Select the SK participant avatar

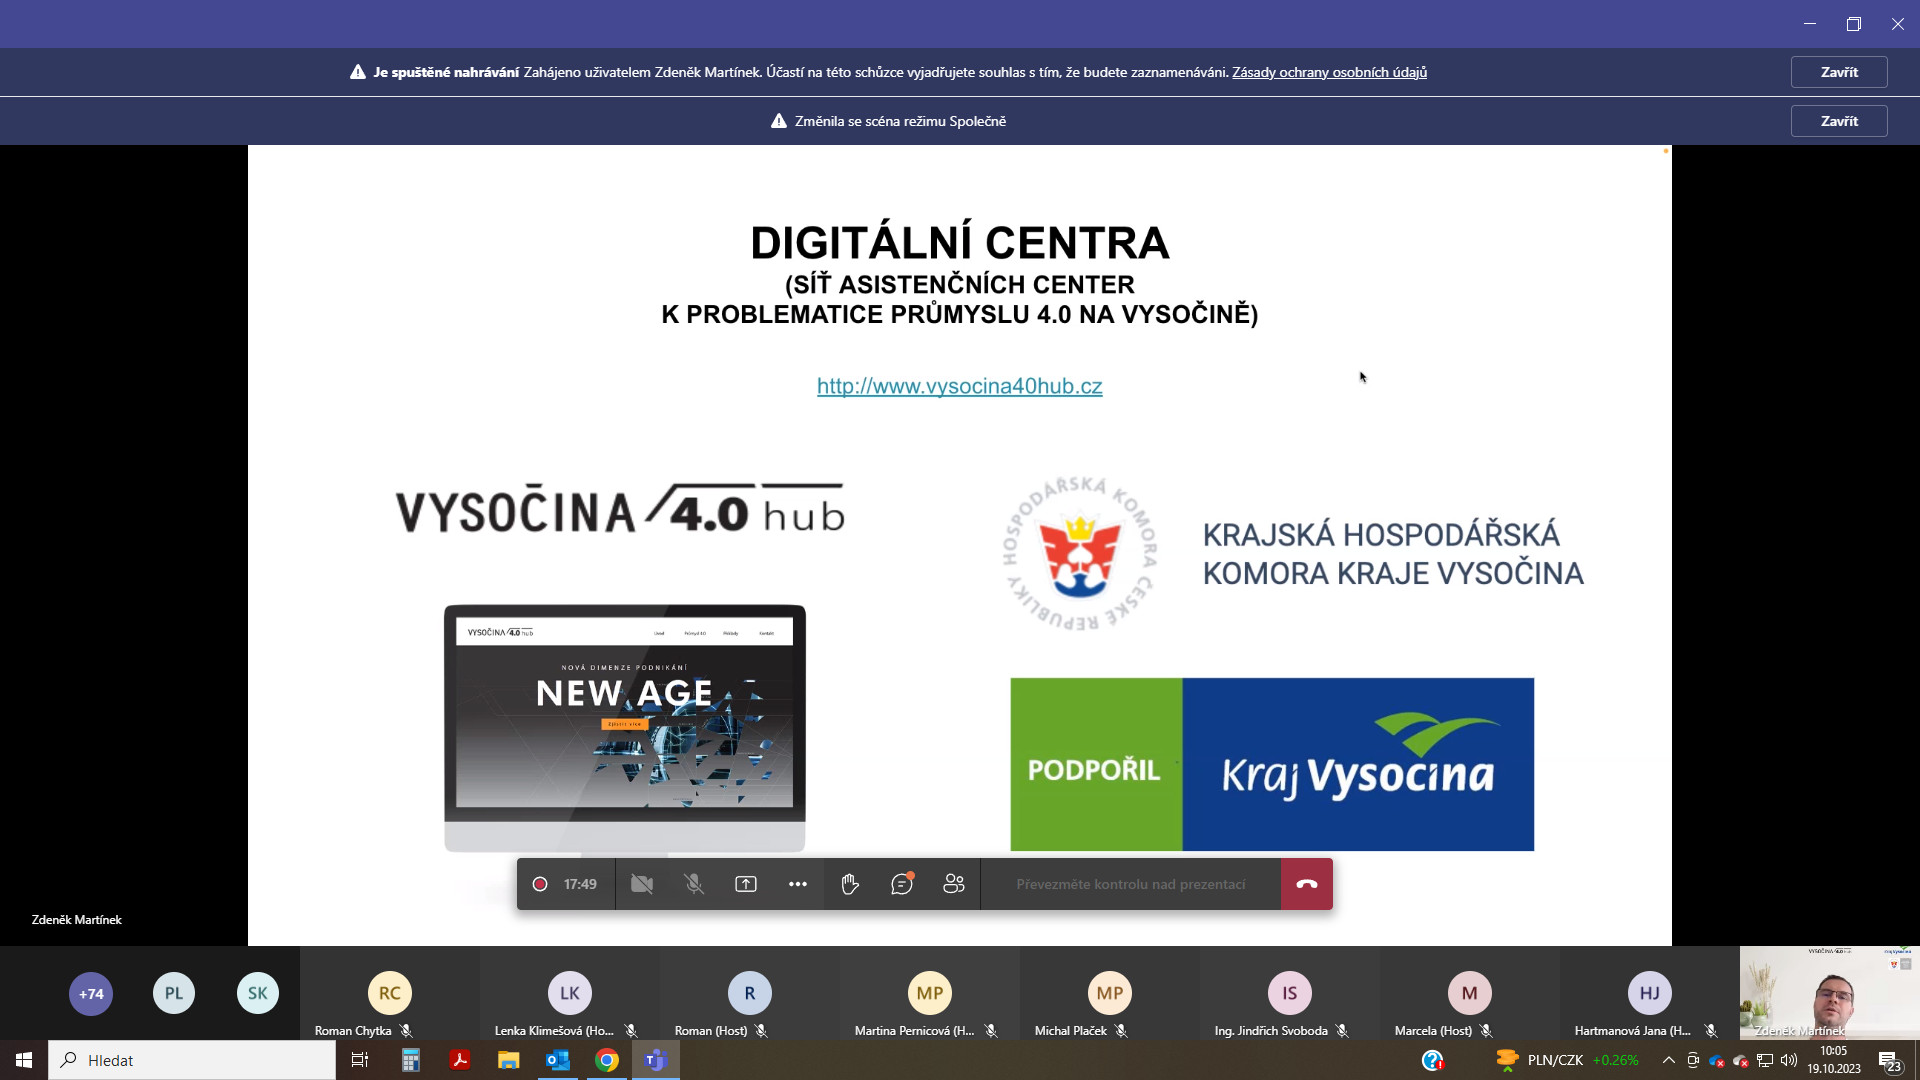point(258,994)
